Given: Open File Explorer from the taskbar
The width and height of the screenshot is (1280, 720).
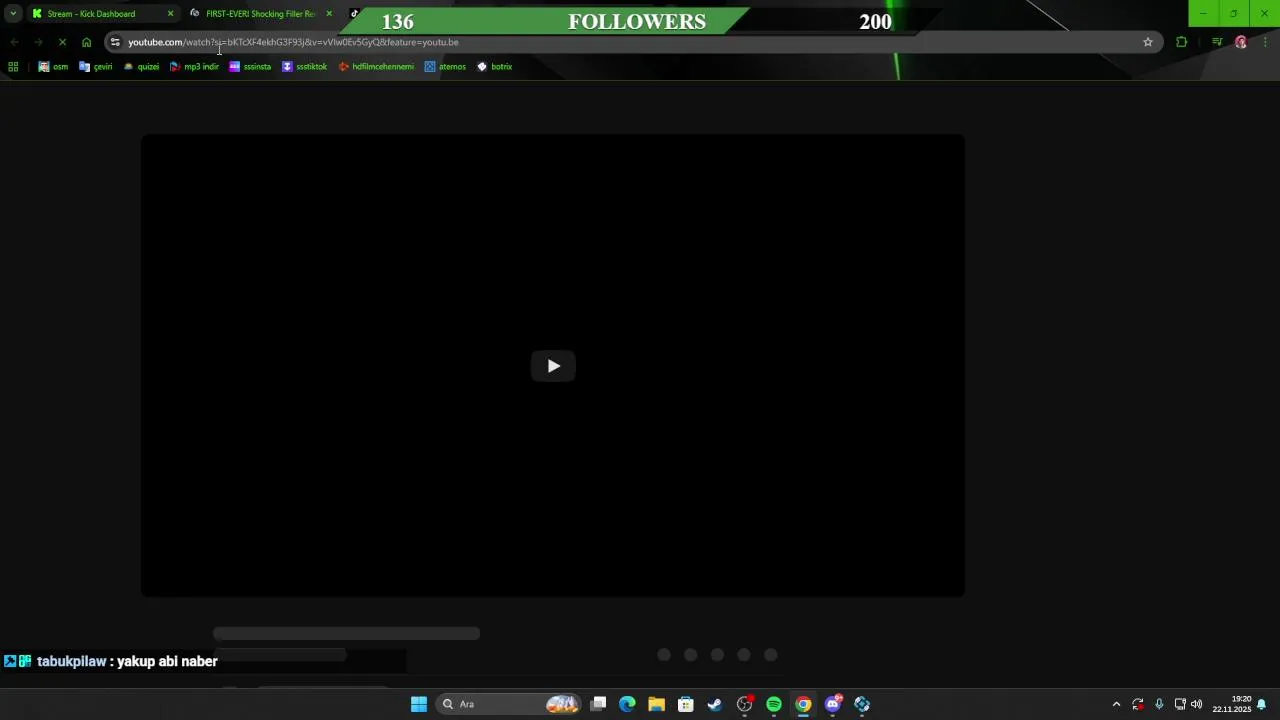Looking at the screenshot, I should tap(656, 704).
